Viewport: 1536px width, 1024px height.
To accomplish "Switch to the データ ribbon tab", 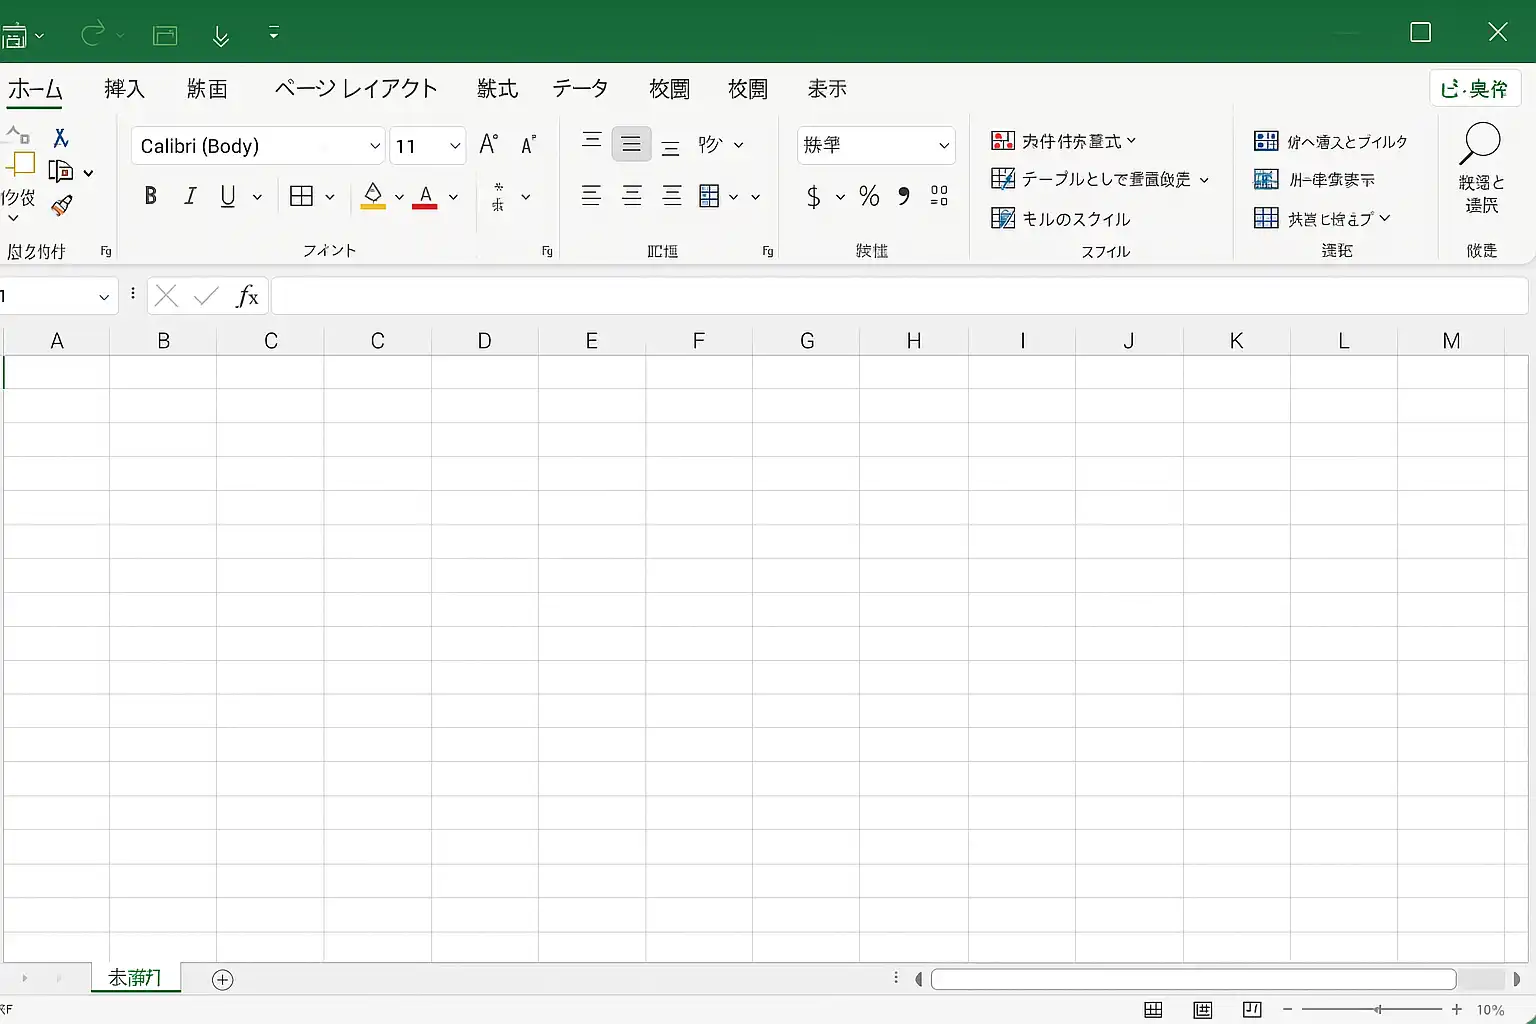I will [x=580, y=89].
